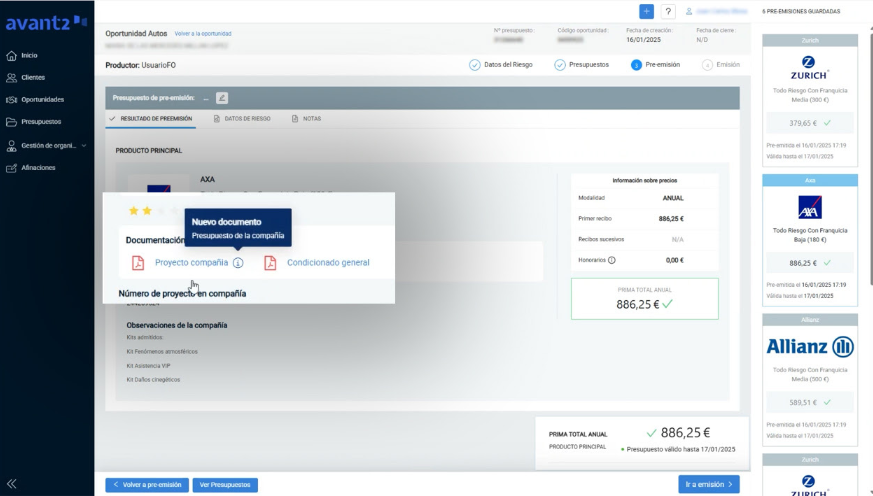Screen dimensions: 873x496
Task: Open the Condicionado general PDF icon
Action: click(270, 263)
